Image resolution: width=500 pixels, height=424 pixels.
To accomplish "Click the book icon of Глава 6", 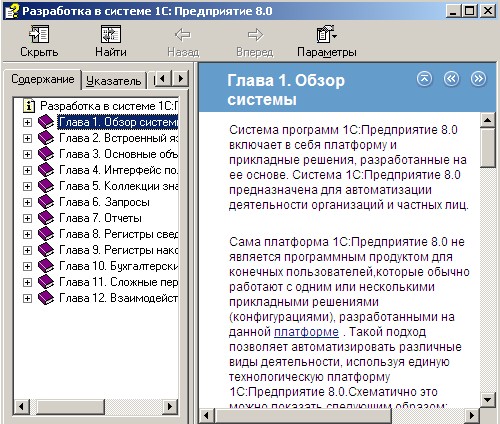I will point(46,202).
